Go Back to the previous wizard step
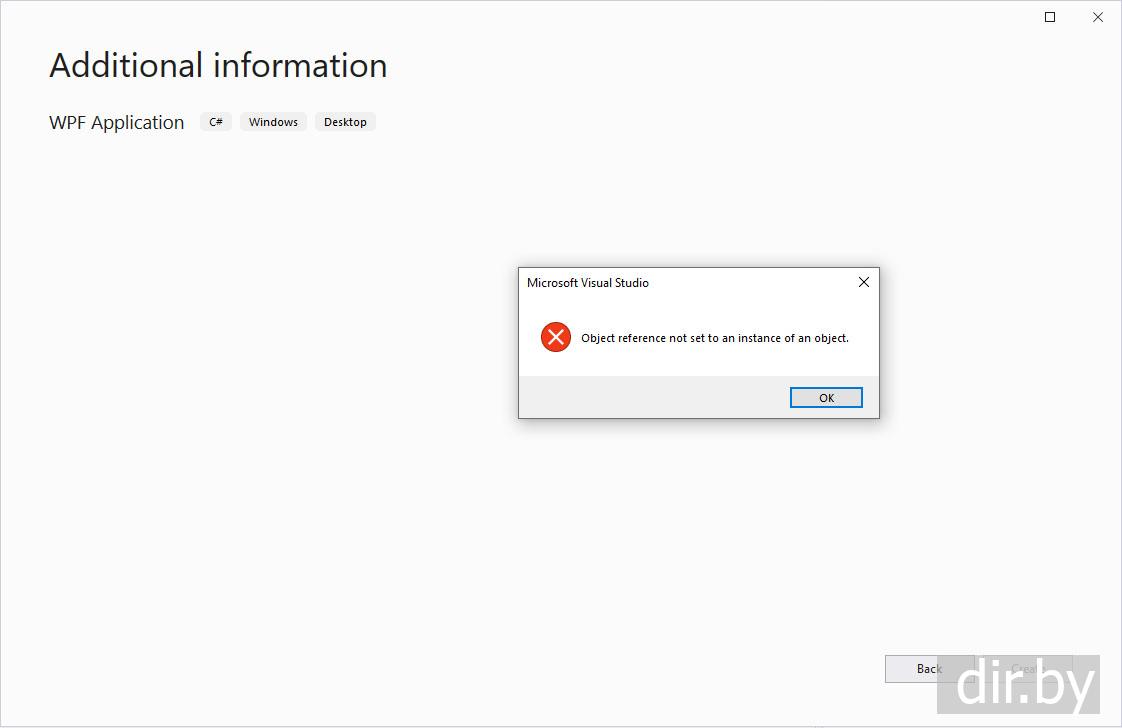Image resolution: width=1122 pixels, height=728 pixels. pyautogui.click(x=929, y=669)
